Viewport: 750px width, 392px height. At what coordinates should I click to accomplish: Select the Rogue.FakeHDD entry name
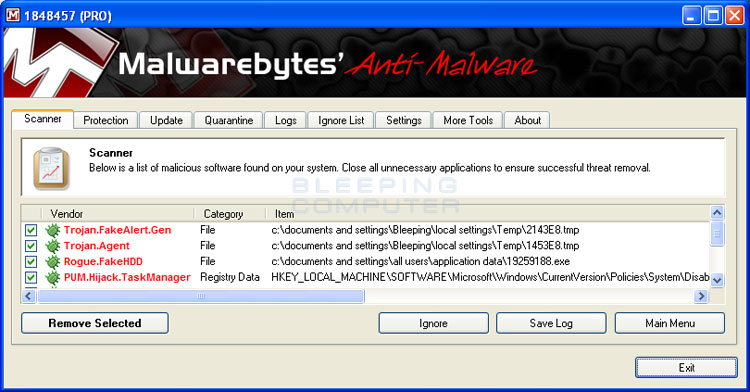pyautogui.click(x=103, y=262)
